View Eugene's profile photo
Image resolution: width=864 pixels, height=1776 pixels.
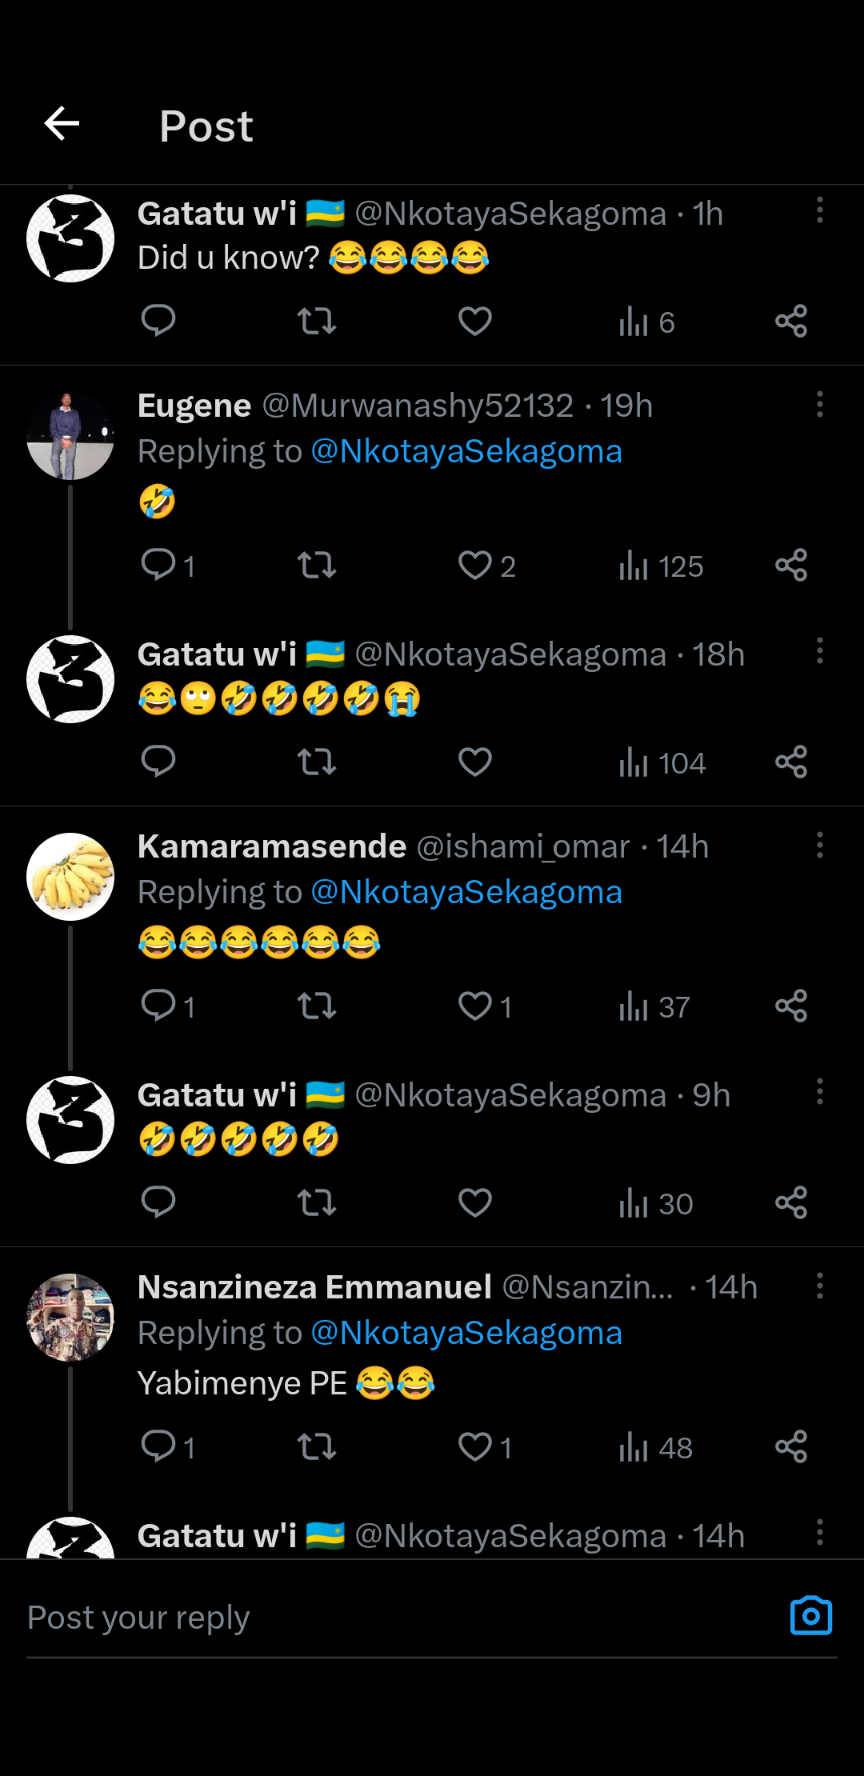[70, 436]
